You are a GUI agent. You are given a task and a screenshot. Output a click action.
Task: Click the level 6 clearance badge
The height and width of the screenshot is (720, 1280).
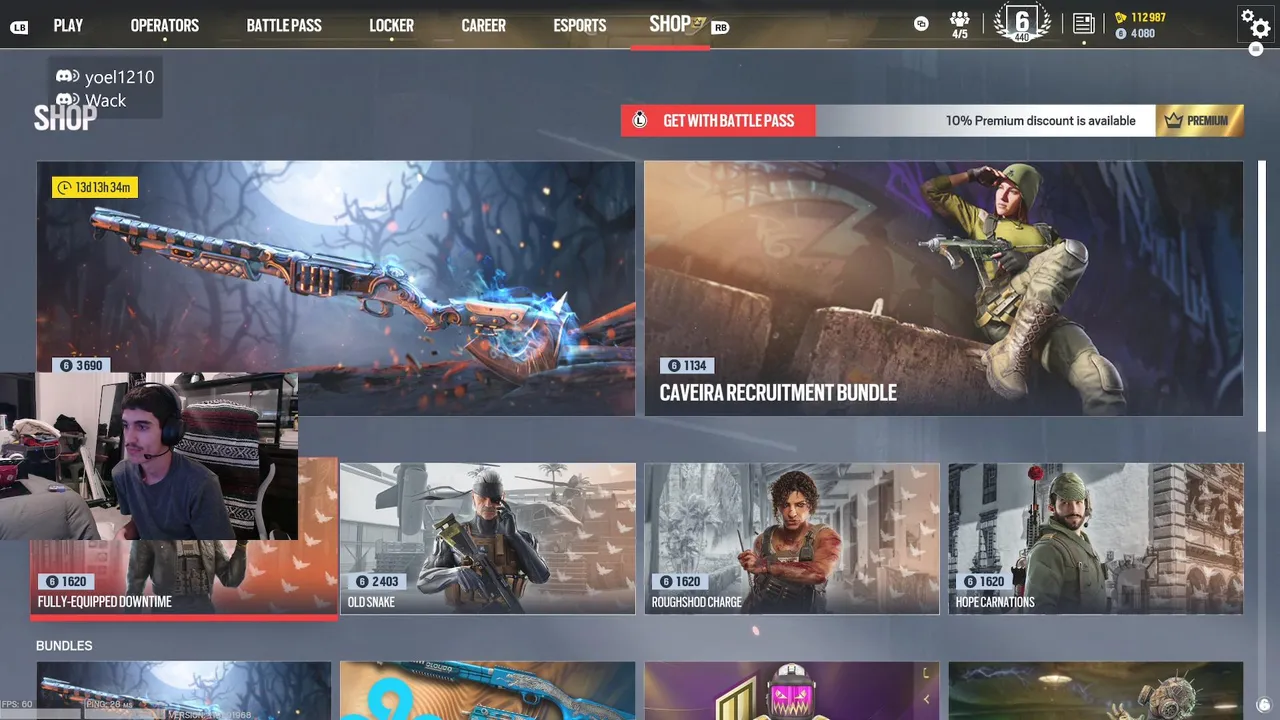(x=1022, y=23)
